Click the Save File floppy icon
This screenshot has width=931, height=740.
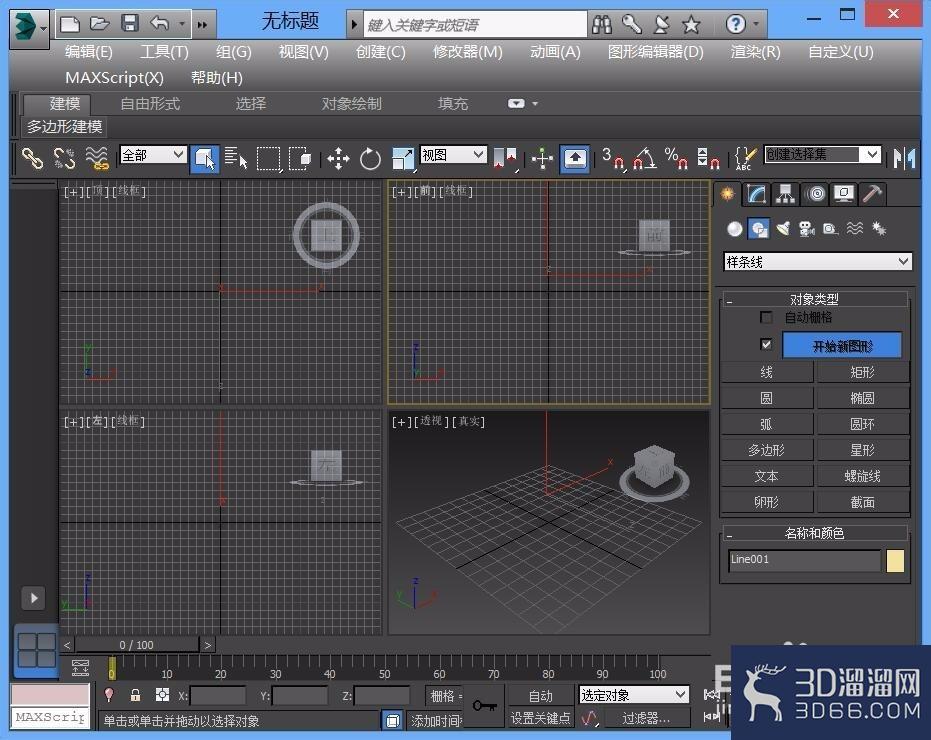[x=129, y=24]
